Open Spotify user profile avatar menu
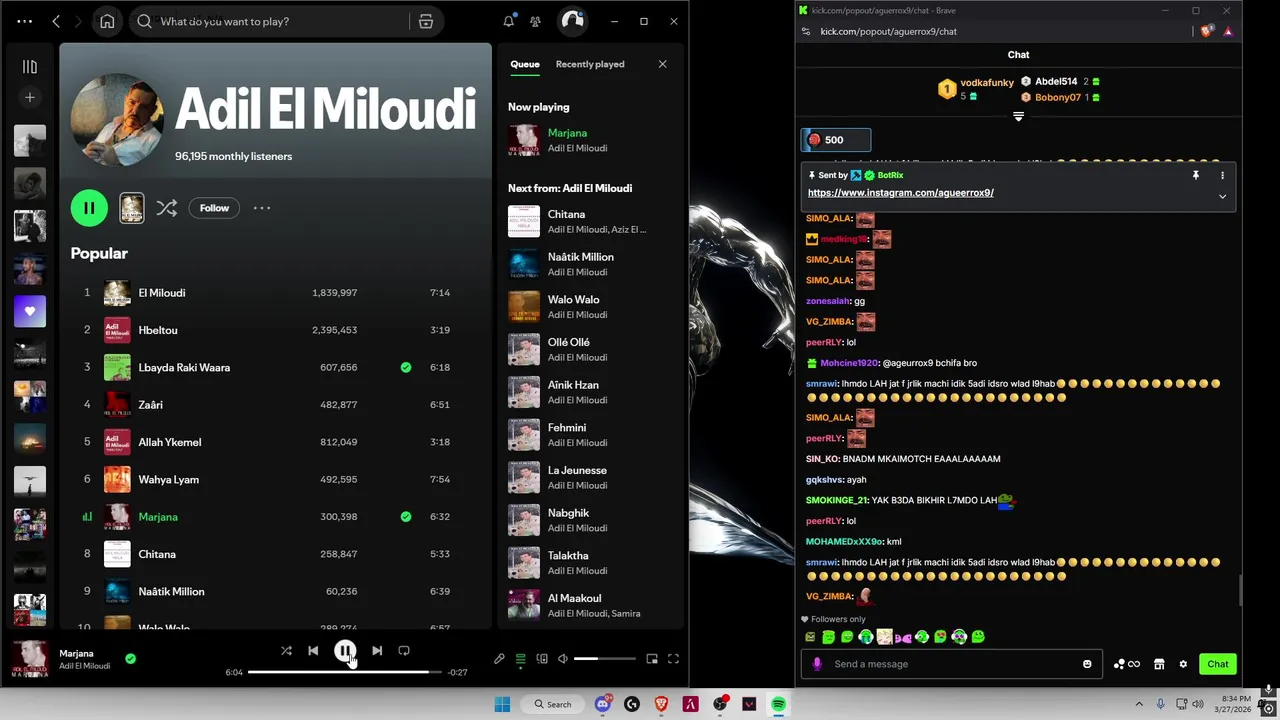This screenshot has height=720, width=1280. pos(572,20)
